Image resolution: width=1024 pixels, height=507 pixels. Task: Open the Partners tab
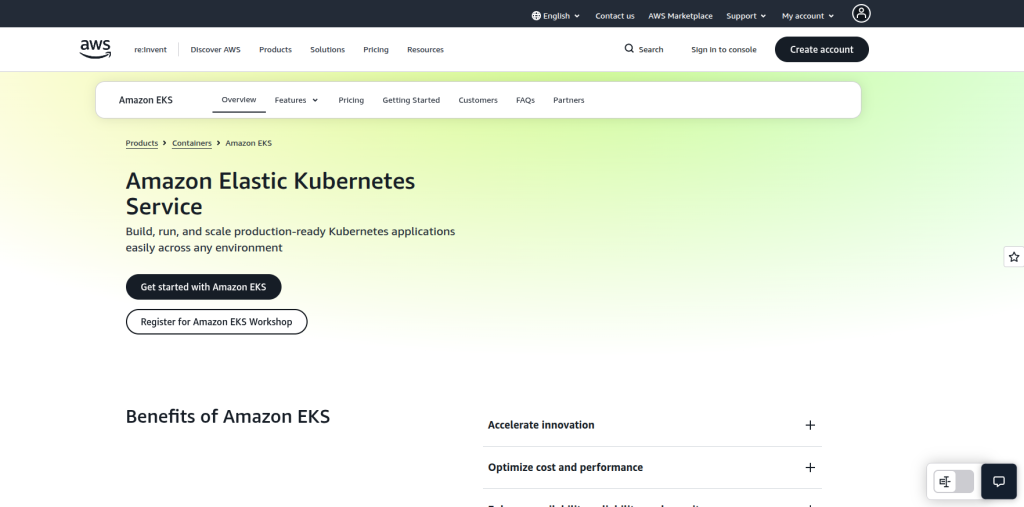569,100
